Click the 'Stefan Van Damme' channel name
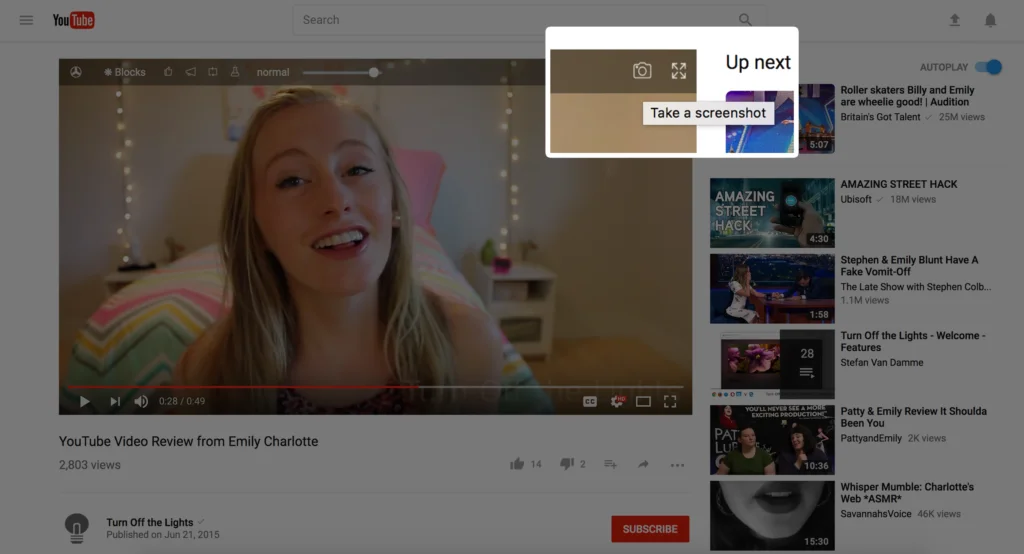 (882, 363)
